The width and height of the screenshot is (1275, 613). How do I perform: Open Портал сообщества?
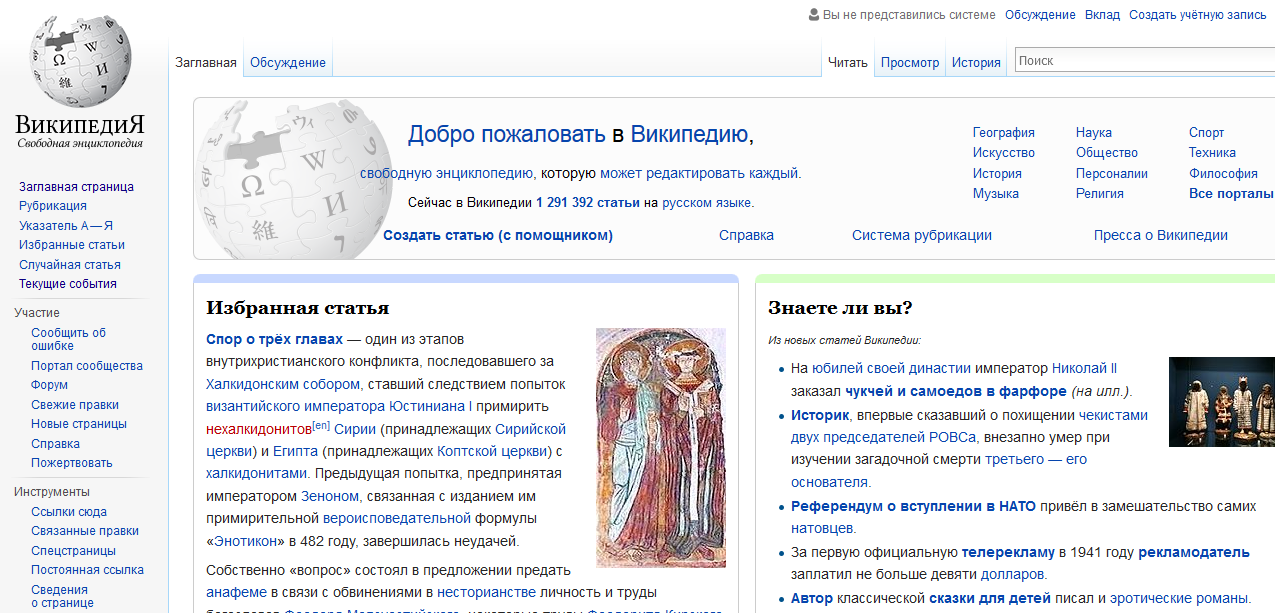click(87, 366)
